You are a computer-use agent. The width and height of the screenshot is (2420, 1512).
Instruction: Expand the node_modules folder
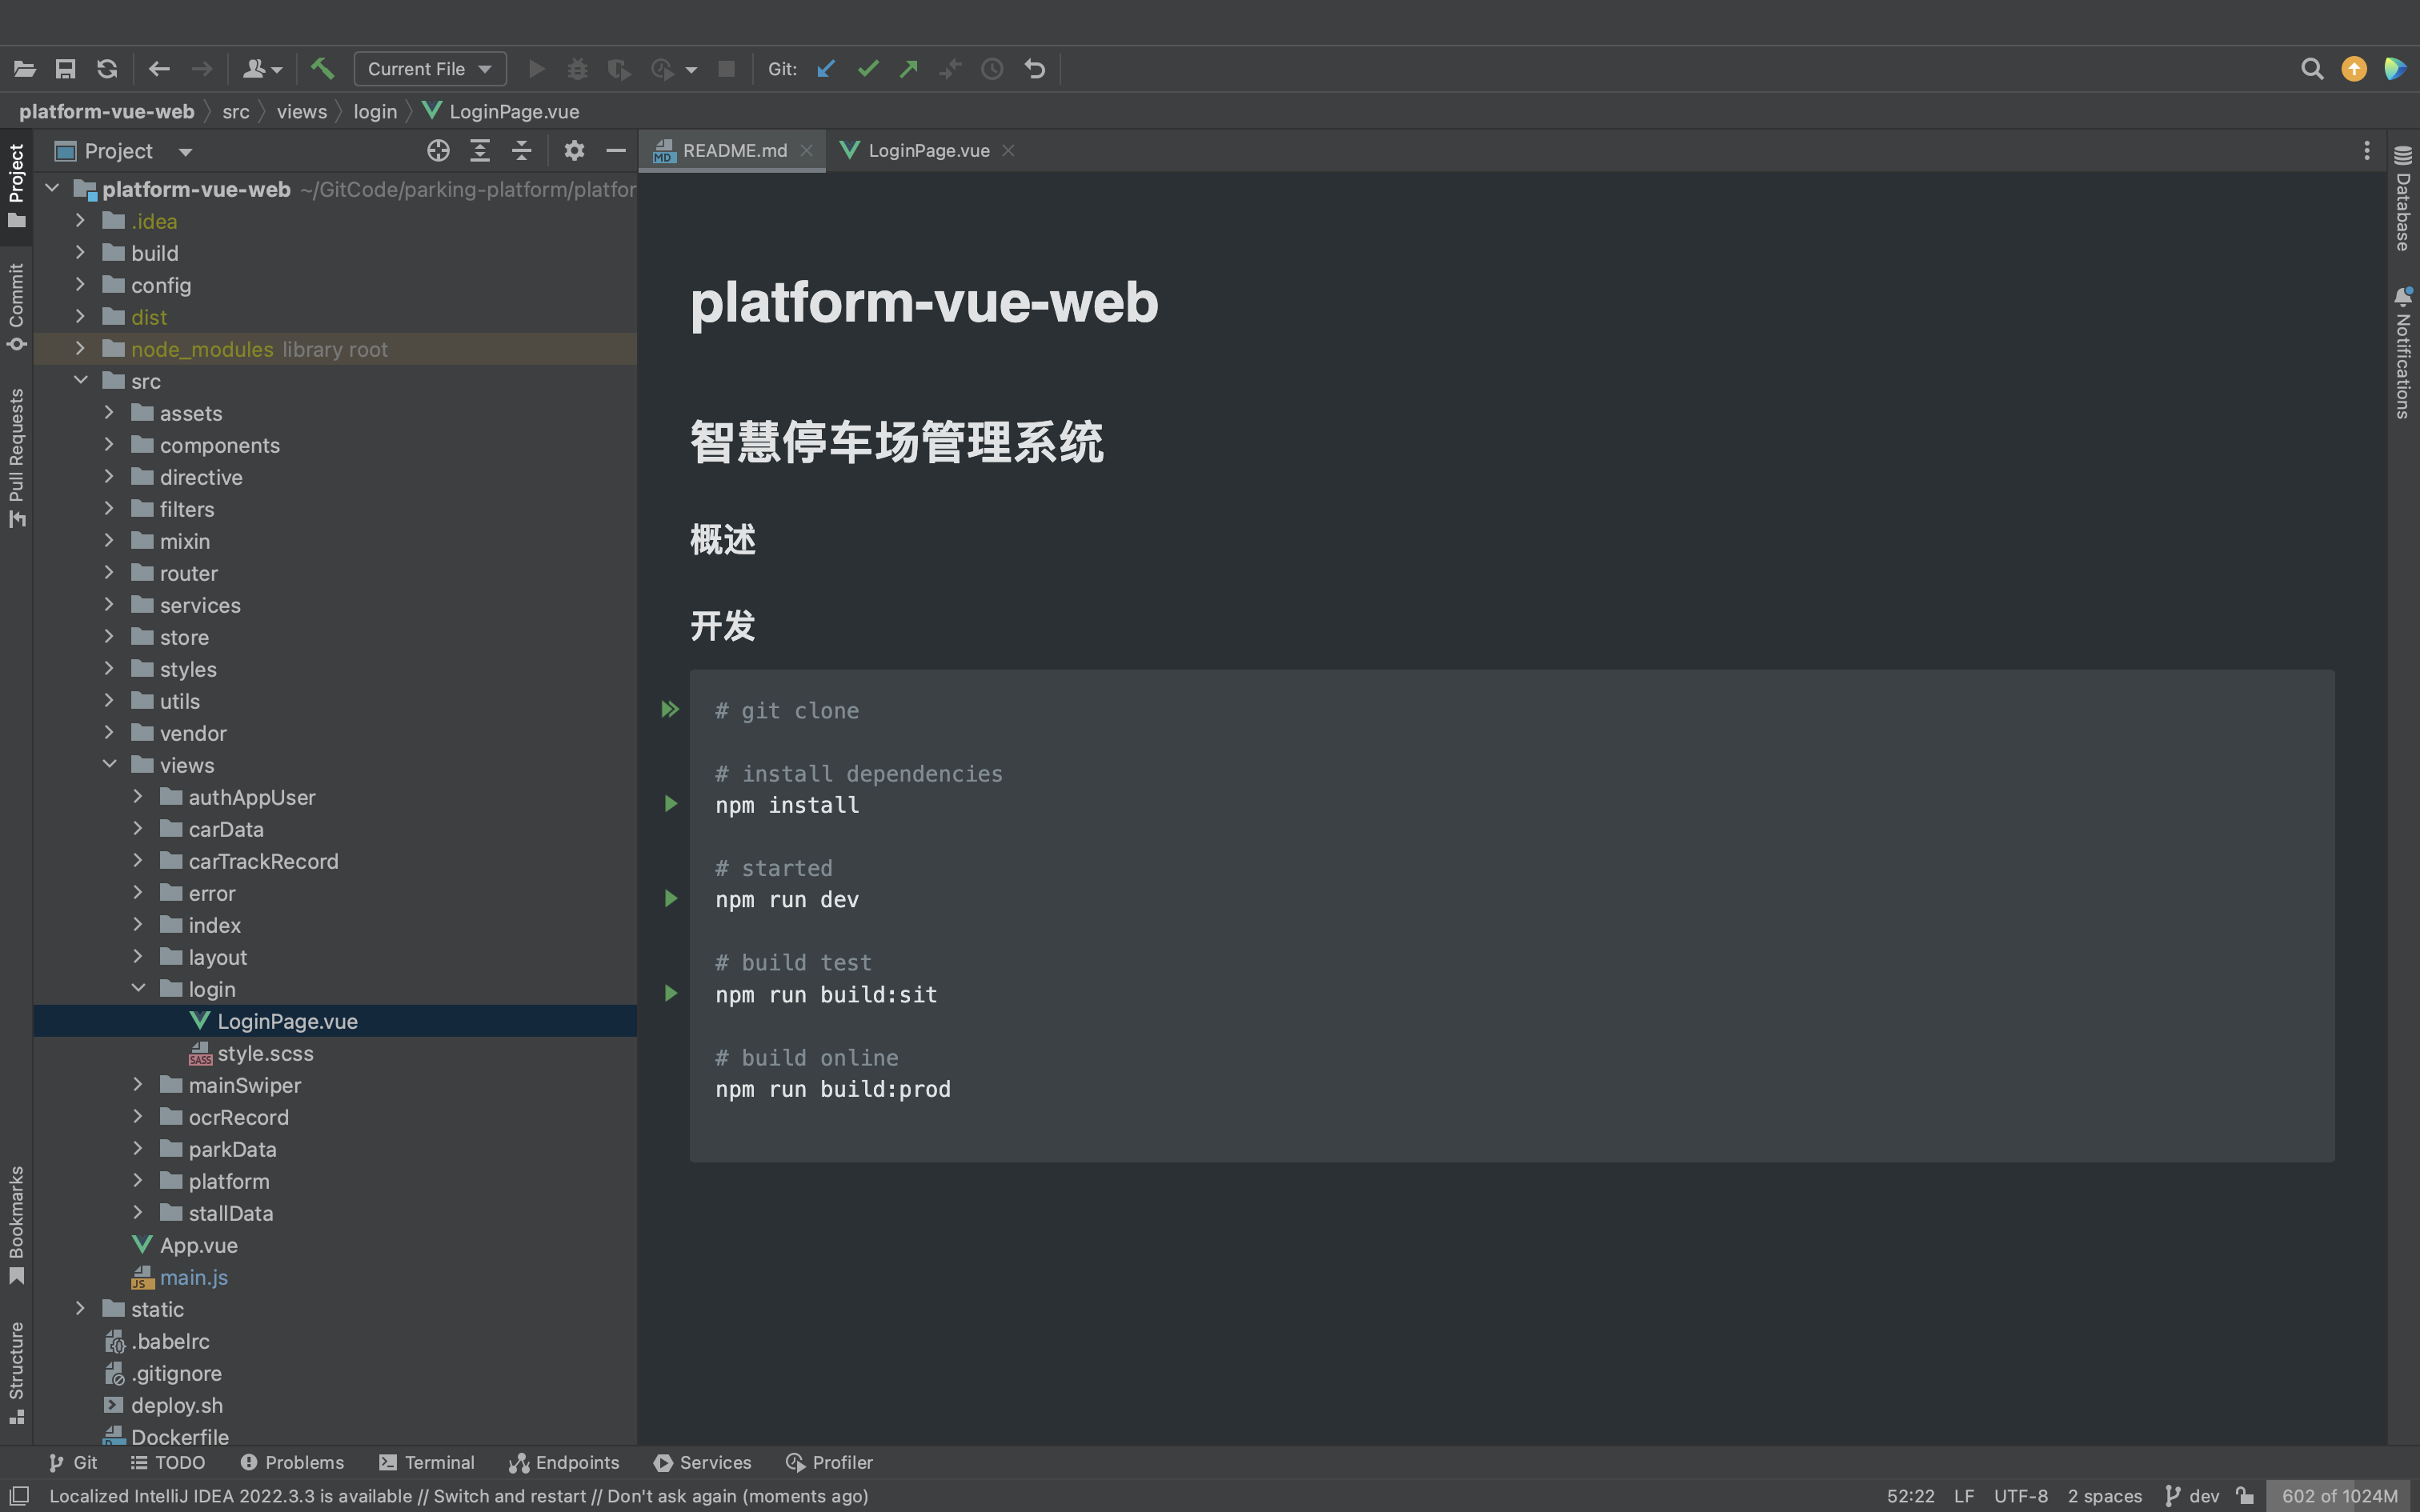pyautogui.click(x=81, y=349)
